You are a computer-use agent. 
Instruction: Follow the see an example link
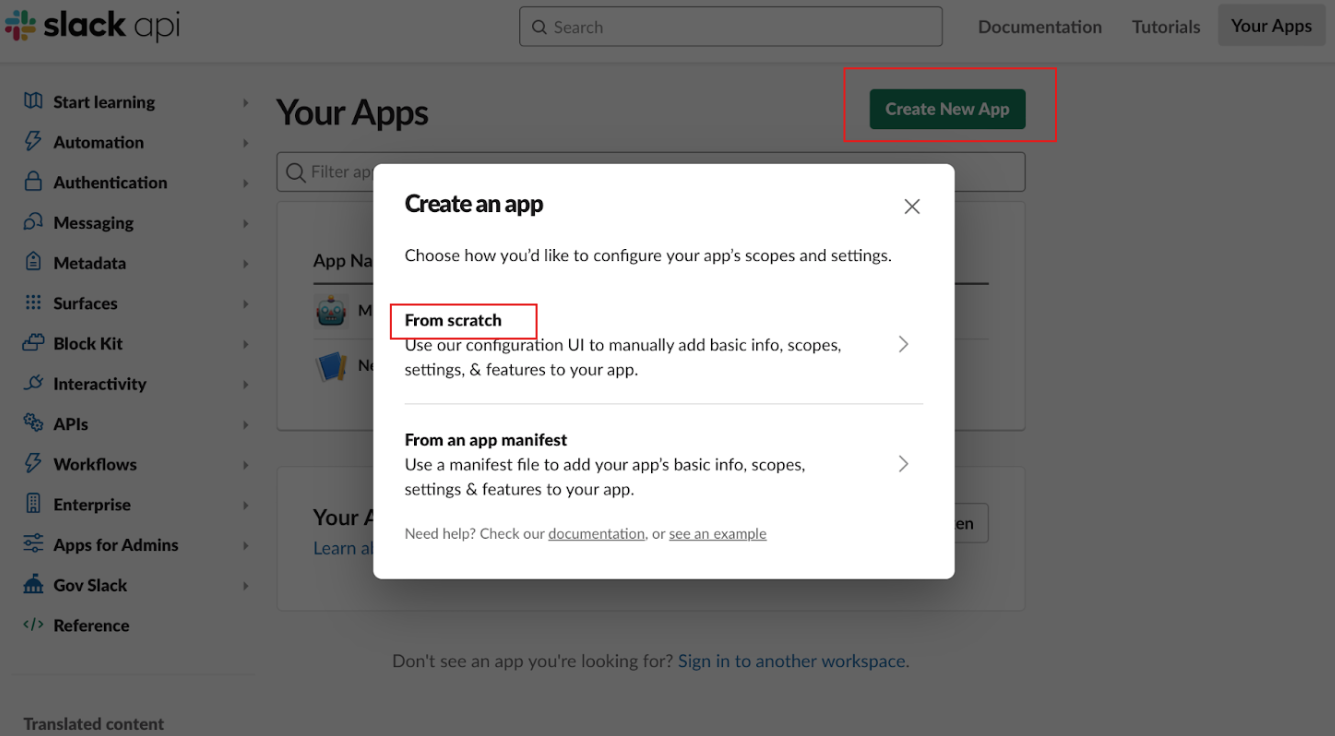point(717,534)
